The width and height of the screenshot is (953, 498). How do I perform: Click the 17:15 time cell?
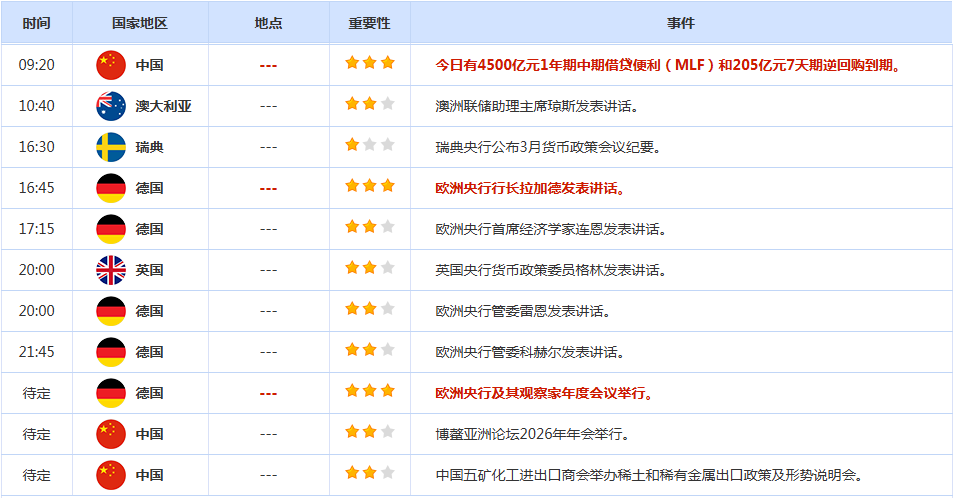point(36,229)
